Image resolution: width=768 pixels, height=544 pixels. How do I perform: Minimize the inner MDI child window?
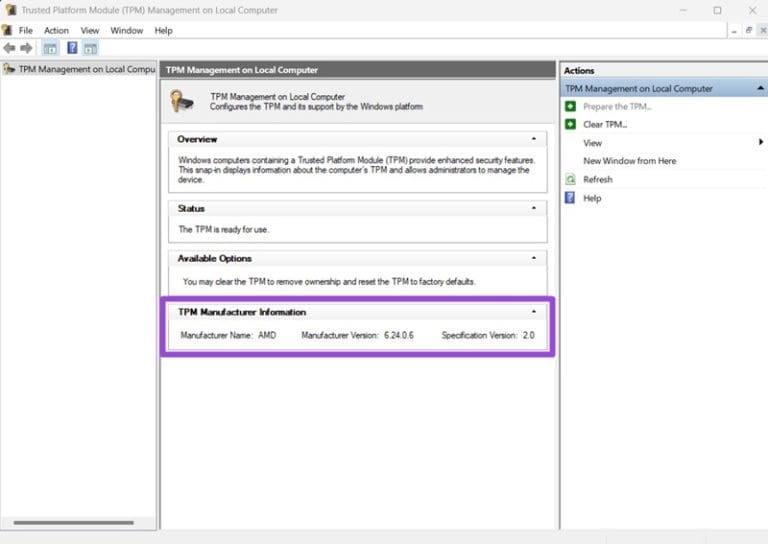734,31
